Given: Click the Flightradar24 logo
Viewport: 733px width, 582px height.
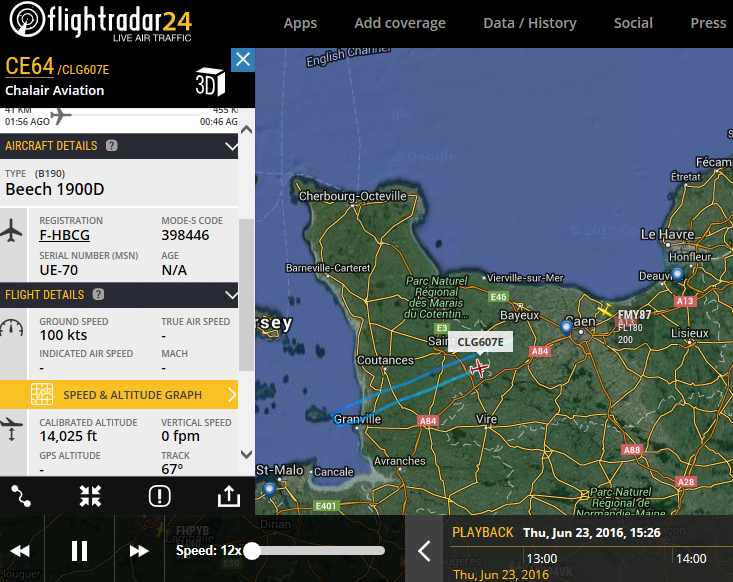Looking at the screenshot, I should pos(101,22).
